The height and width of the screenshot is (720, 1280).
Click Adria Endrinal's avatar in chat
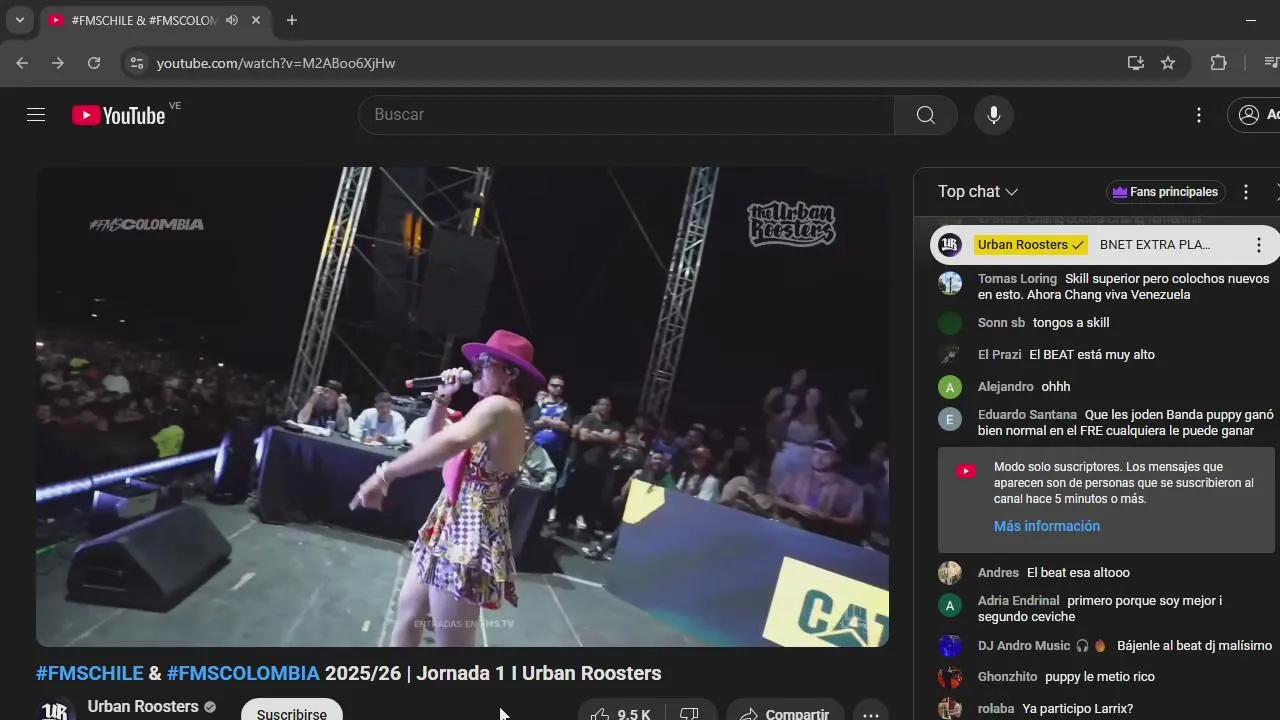click(x=950, y=605)
